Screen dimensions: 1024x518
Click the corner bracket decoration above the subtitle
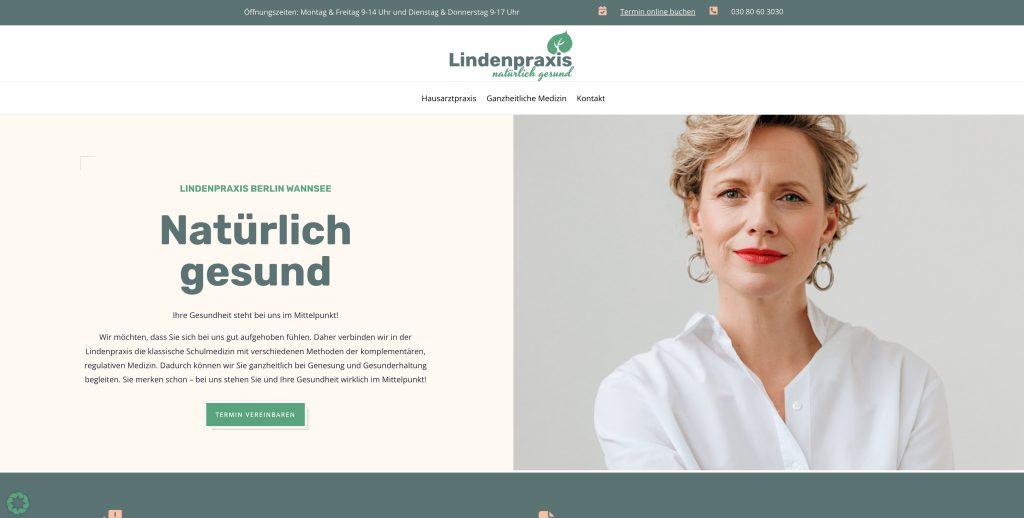coord(88,163)
